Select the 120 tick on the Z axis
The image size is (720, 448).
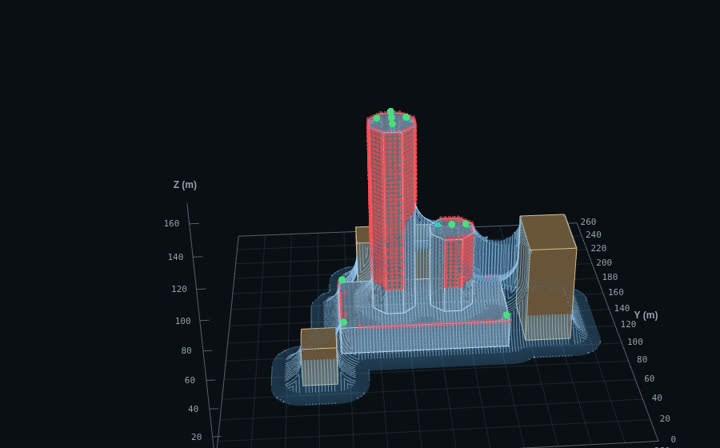[x=179, y=289]
